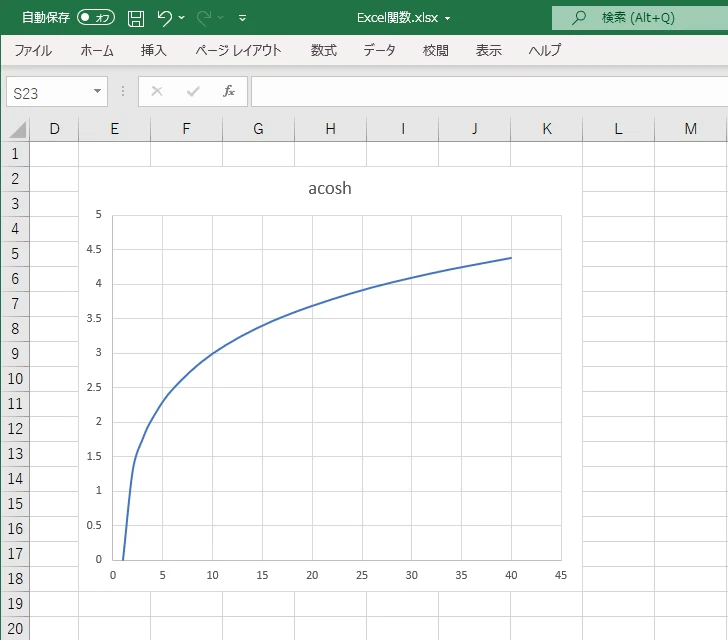Click the blue acosh curve line
728x640 pixels.
(x=312, y=306)
